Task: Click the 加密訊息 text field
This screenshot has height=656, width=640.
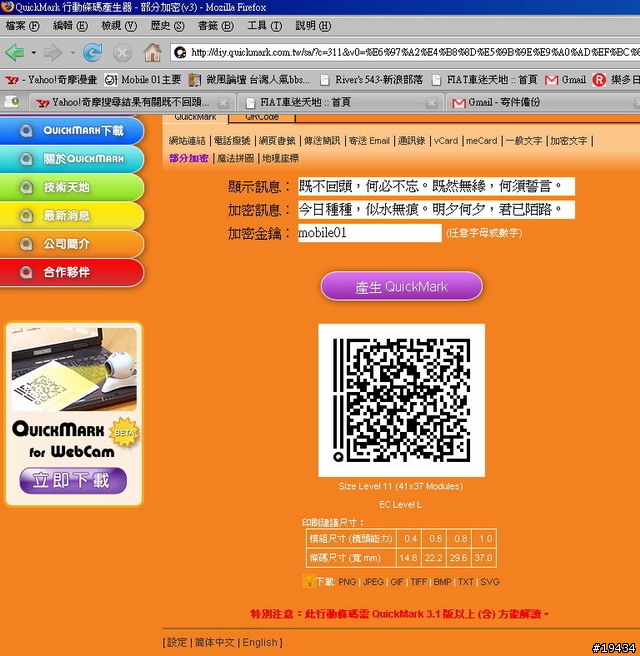Action: point(436,210)
